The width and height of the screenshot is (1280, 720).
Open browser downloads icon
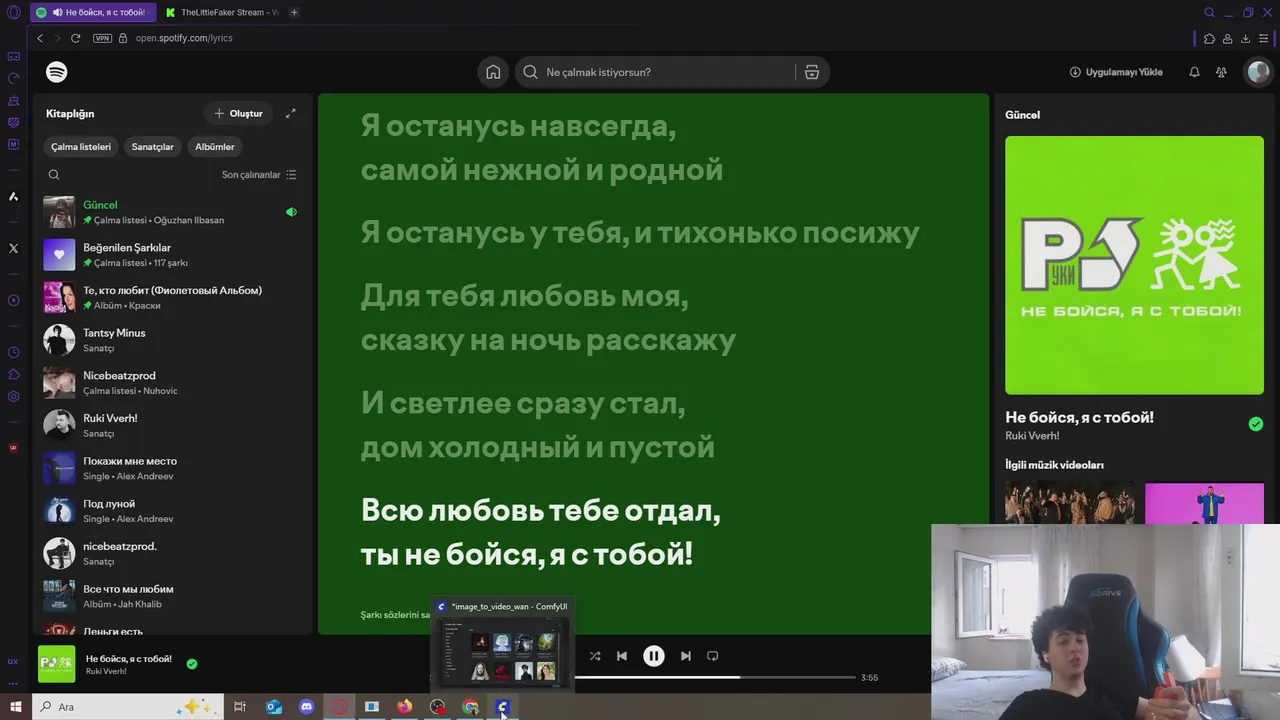[1245, 38]
